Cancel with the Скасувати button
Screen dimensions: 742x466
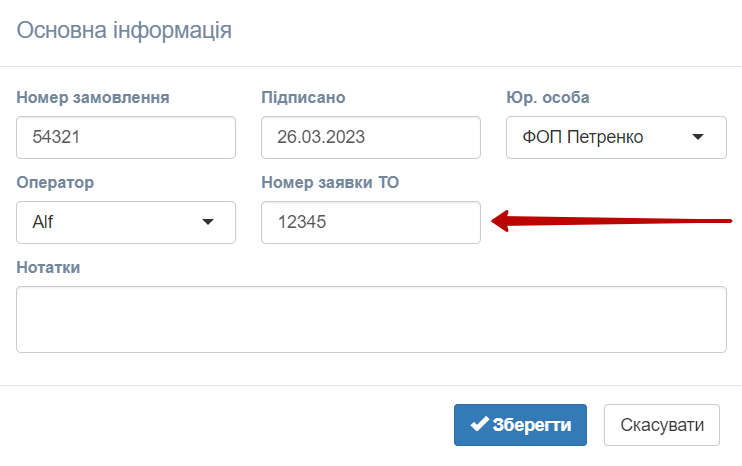tap(662, 425)
